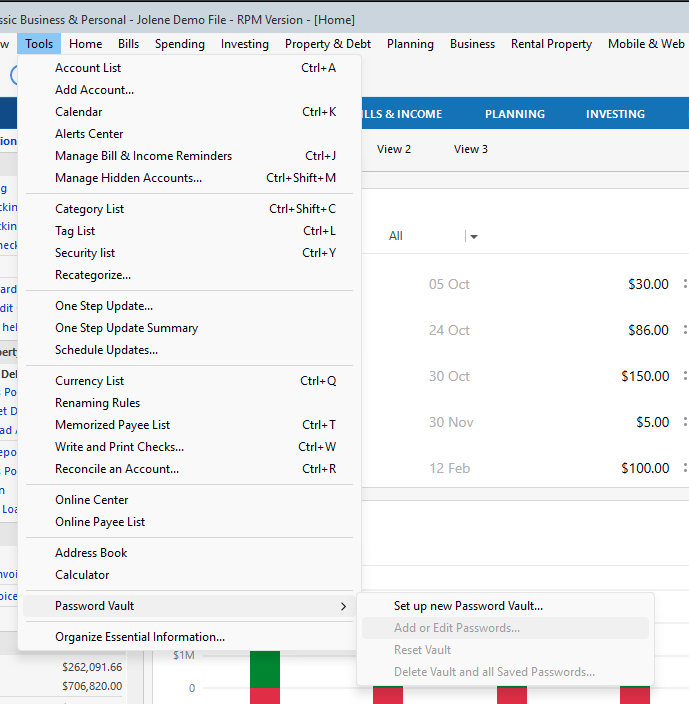689x704 pixels.
Task: Click the $706,820.00 balance
Action: (92, 686)
